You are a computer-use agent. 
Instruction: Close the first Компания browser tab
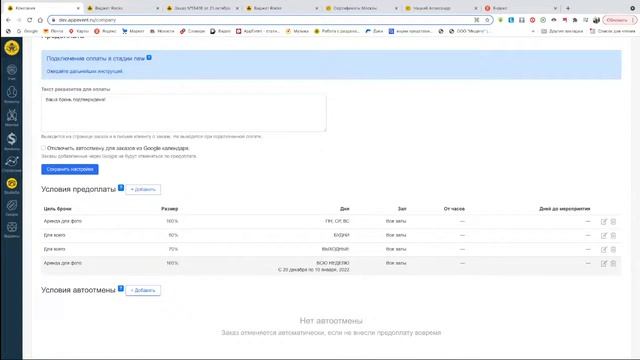click(78, 8)
